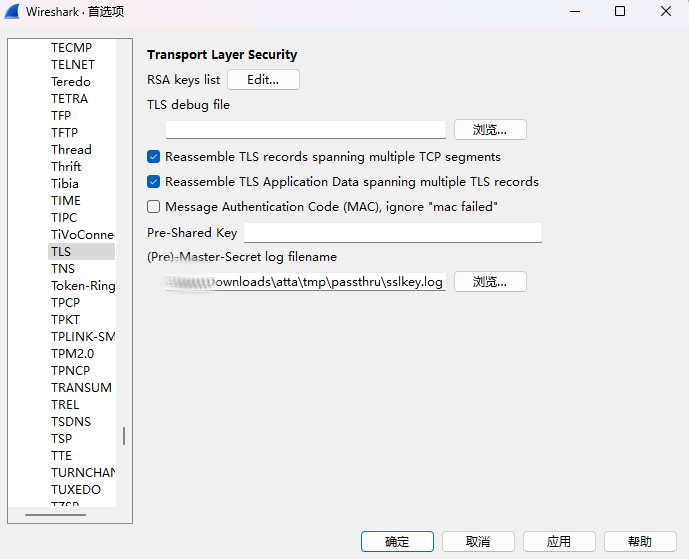The height and width of the screenshot is (559, 689).
Task: Select TIPC protocol entry
Action: pos(64,218)
